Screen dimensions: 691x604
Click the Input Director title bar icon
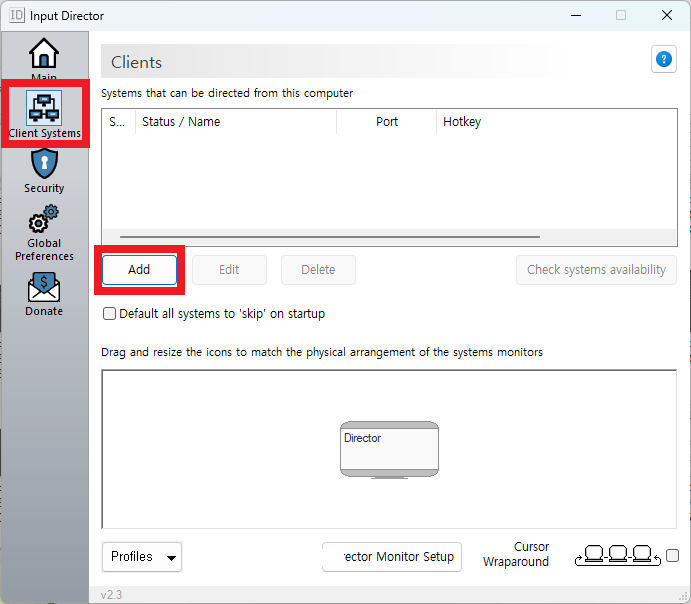click(x=17, y=15)
